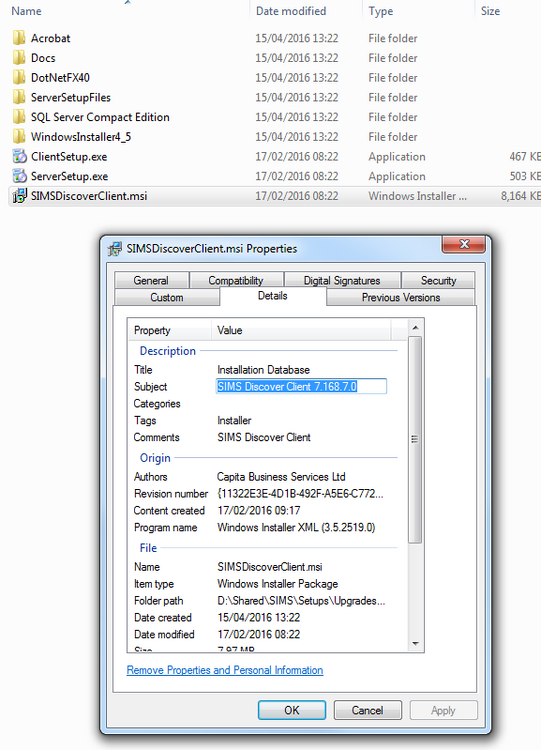Select the Docs folder icon
Image resolution: width=541 pixels, height=750 pixels.
point(19,57)
